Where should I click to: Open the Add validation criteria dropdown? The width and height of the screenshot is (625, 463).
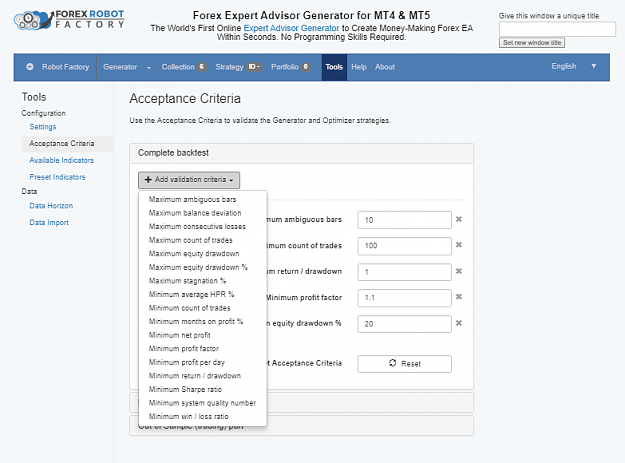pos(189,180)
